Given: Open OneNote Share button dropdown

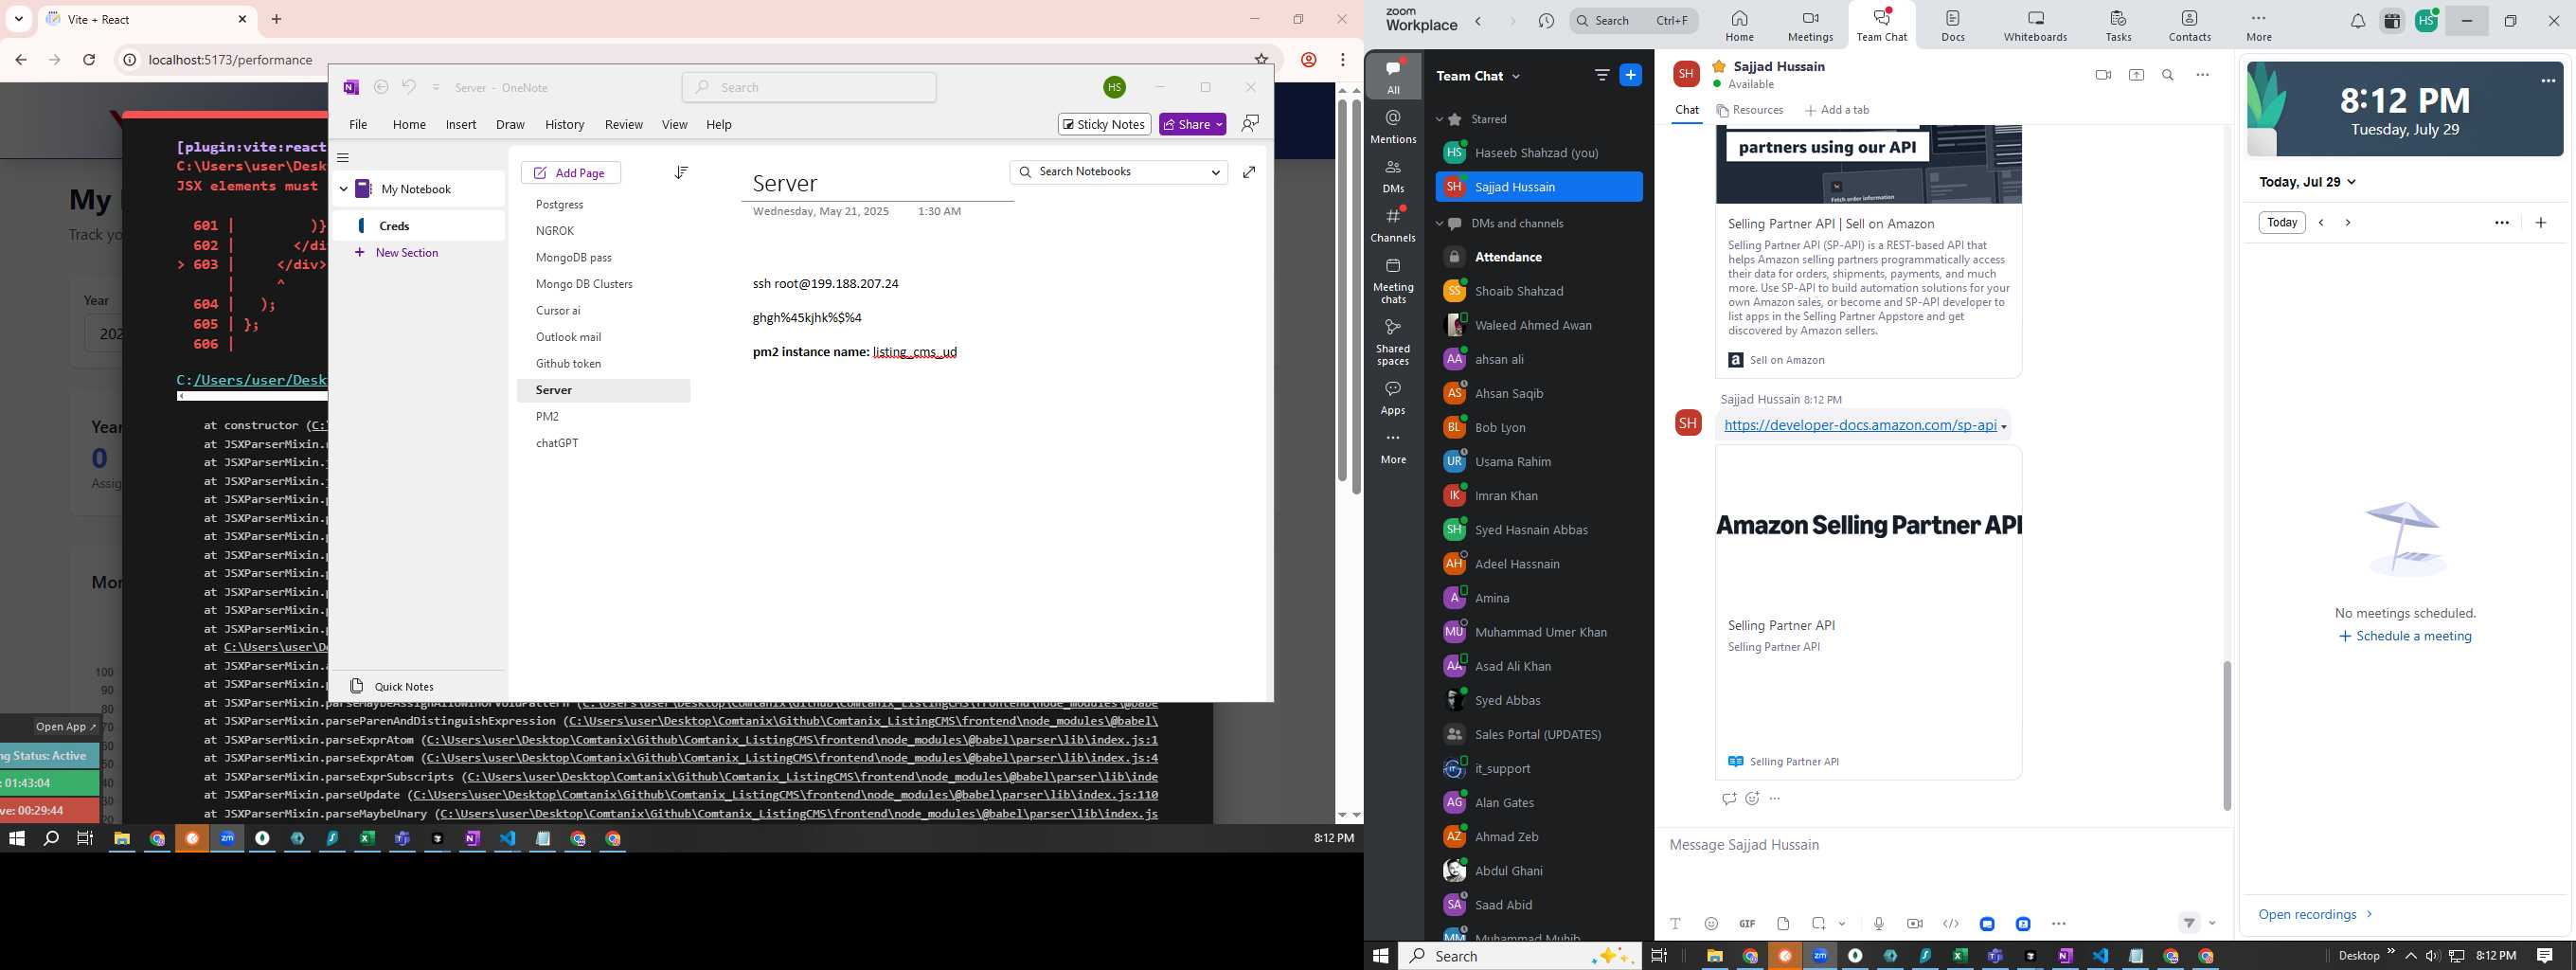Looking at the screenshot, I should [x=1218, y=124].
